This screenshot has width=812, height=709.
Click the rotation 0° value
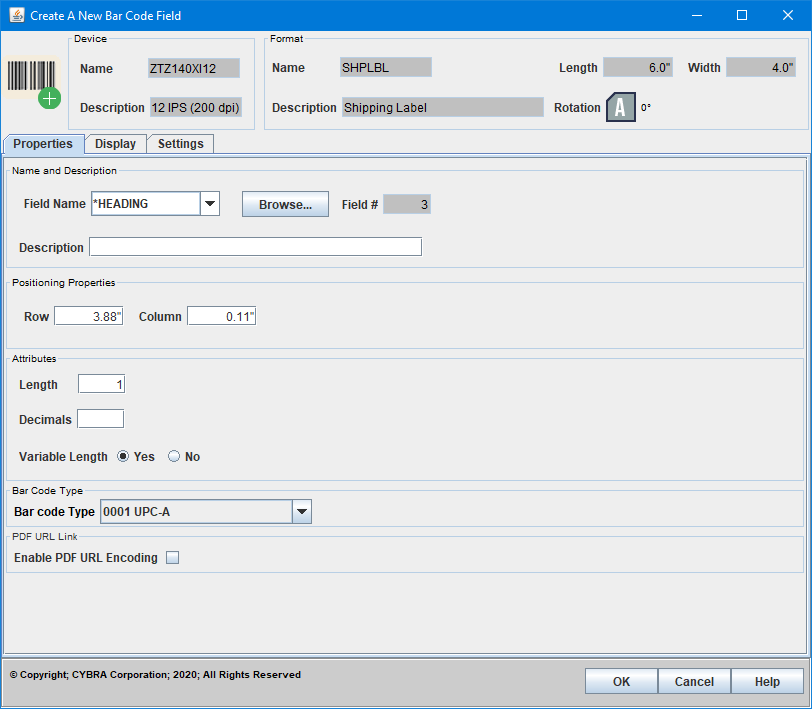pos(646,107)
